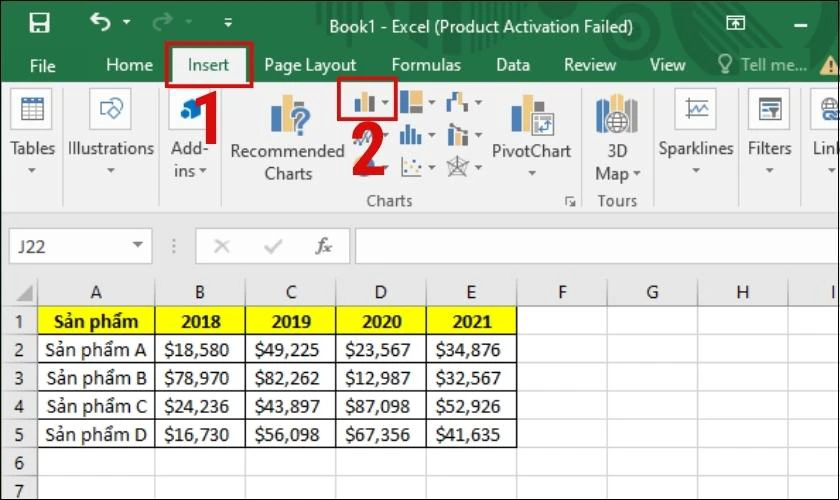
Task: Insert a radar or surface chart
Action: coord(464,167)
